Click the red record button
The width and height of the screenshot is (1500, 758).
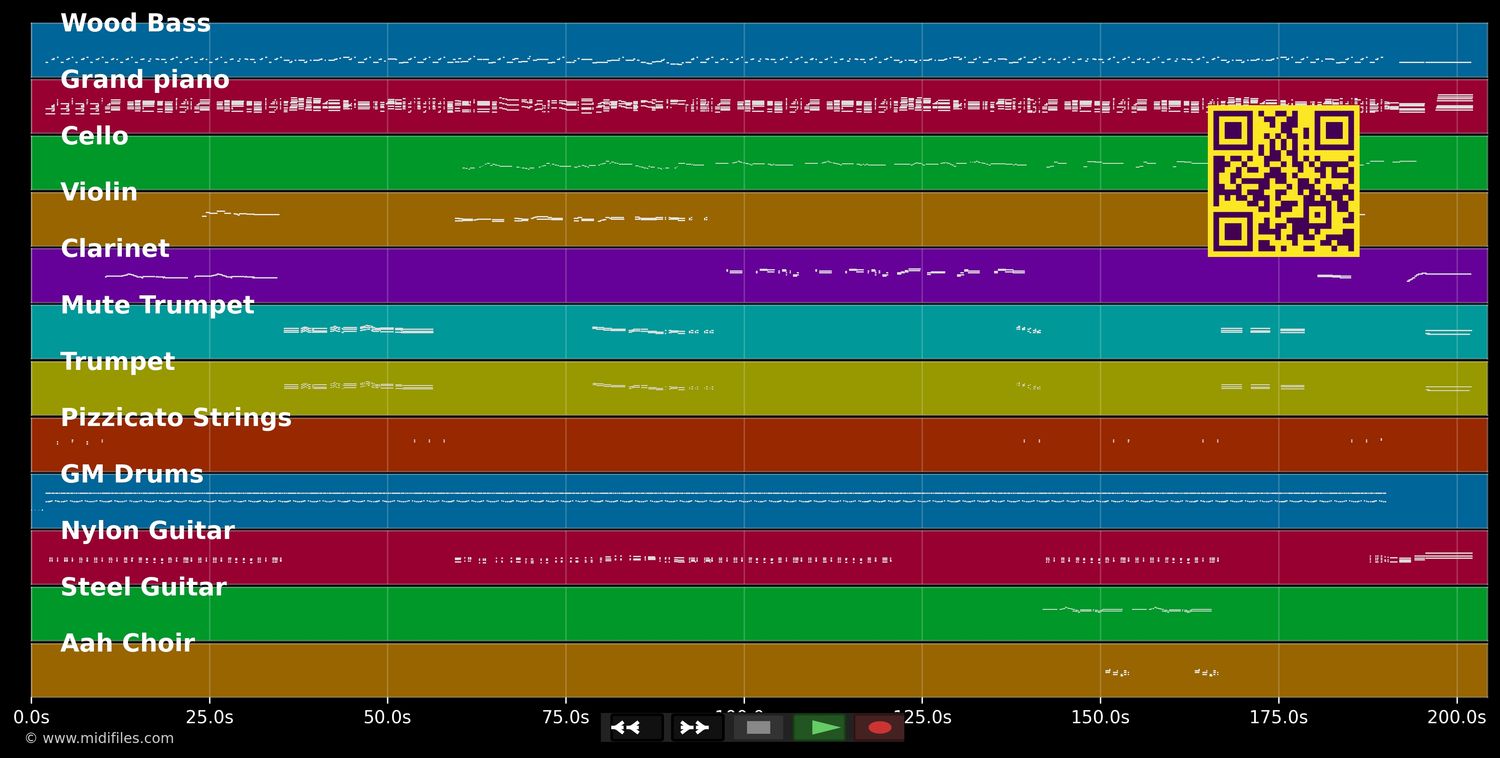click(x=879, y=727)
